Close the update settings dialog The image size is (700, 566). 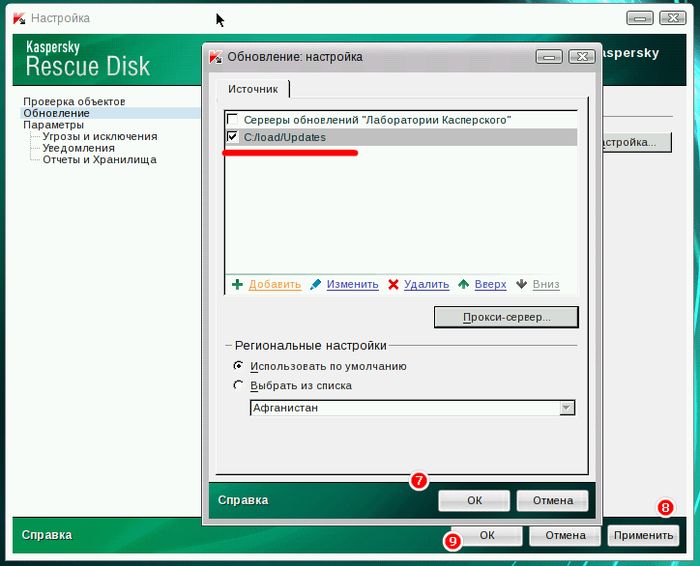coord(582,57)
